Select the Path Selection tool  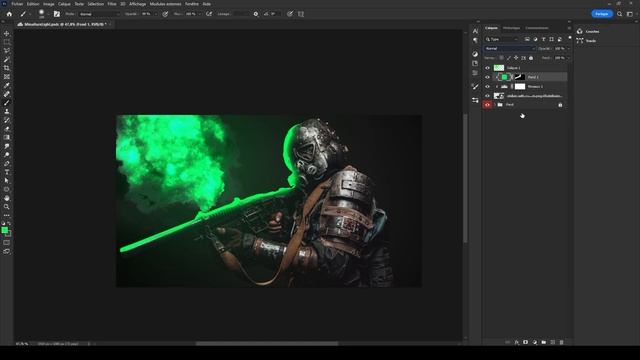(7, 180)
